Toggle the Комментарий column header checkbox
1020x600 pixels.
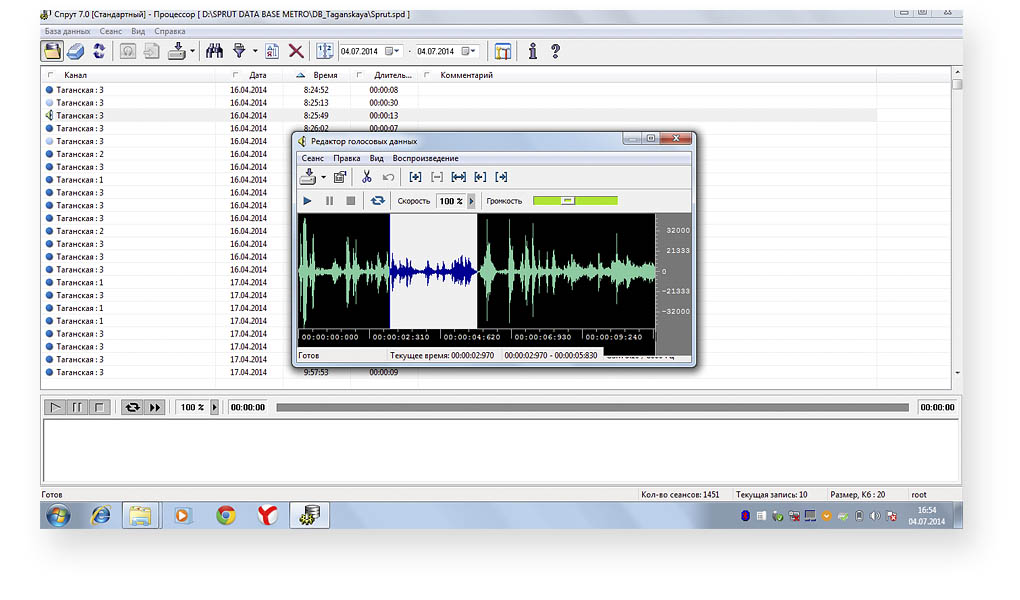coord(427,75)
